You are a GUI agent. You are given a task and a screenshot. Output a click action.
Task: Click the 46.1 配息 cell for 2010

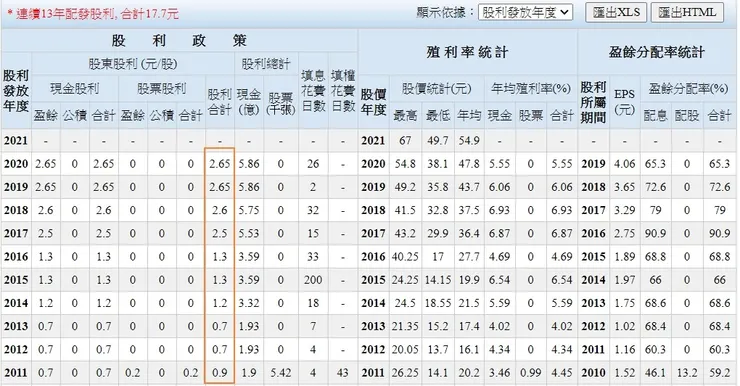click(656, 373)
